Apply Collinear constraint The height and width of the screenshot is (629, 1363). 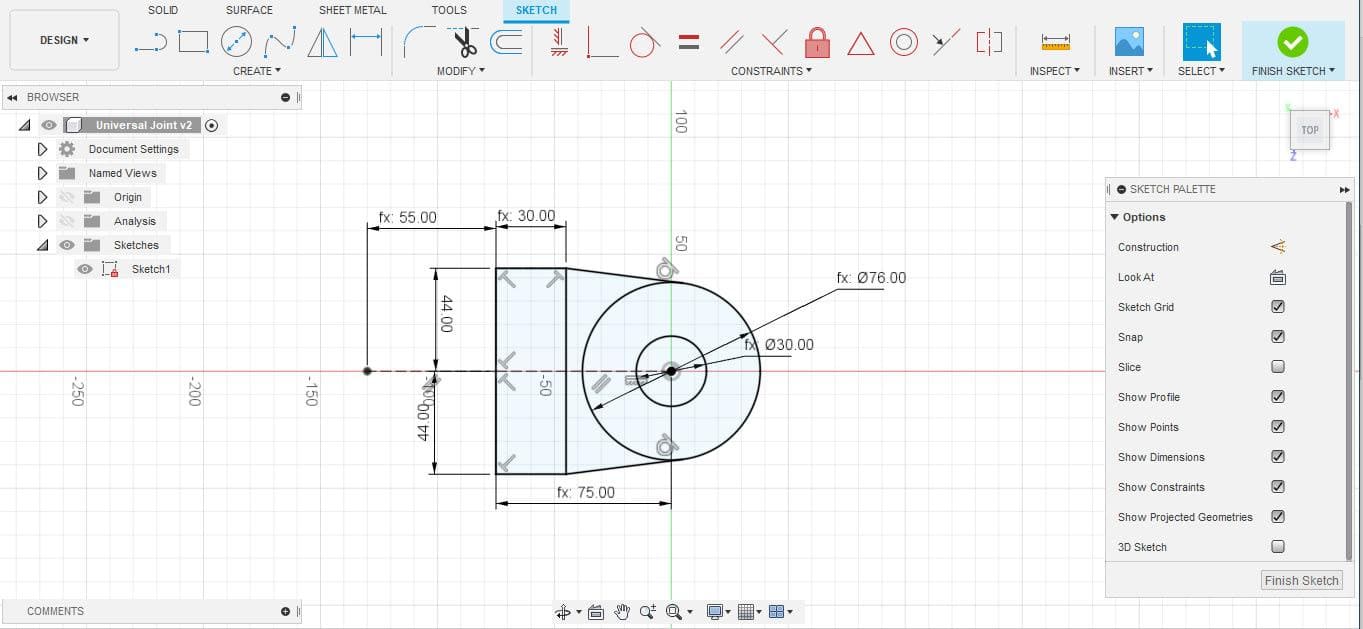(946, 42)
